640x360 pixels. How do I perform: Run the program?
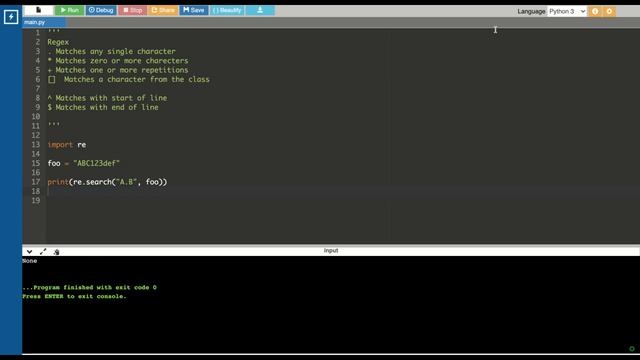tap(69, 10)
